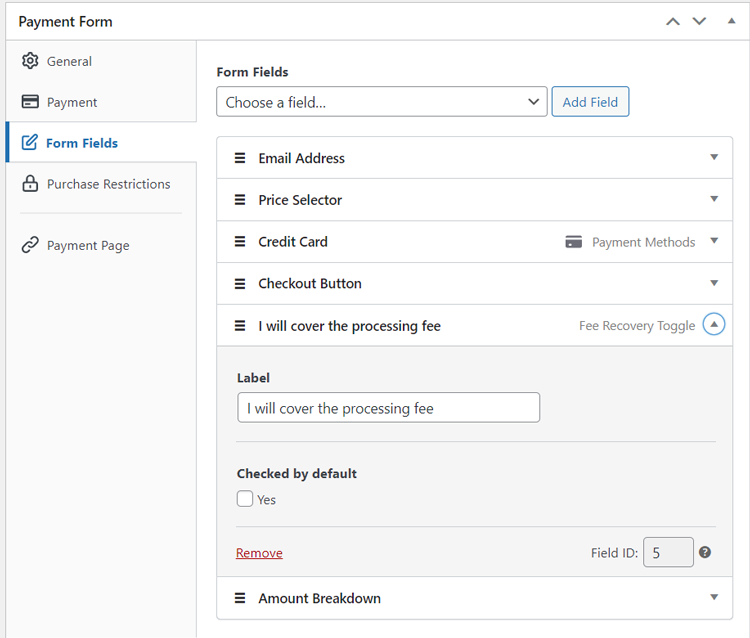Image resolution: width=750 pixels, height=638 pixels.
Task: Check the 'Checked by default' Yes checkbox
Action: 245,499
